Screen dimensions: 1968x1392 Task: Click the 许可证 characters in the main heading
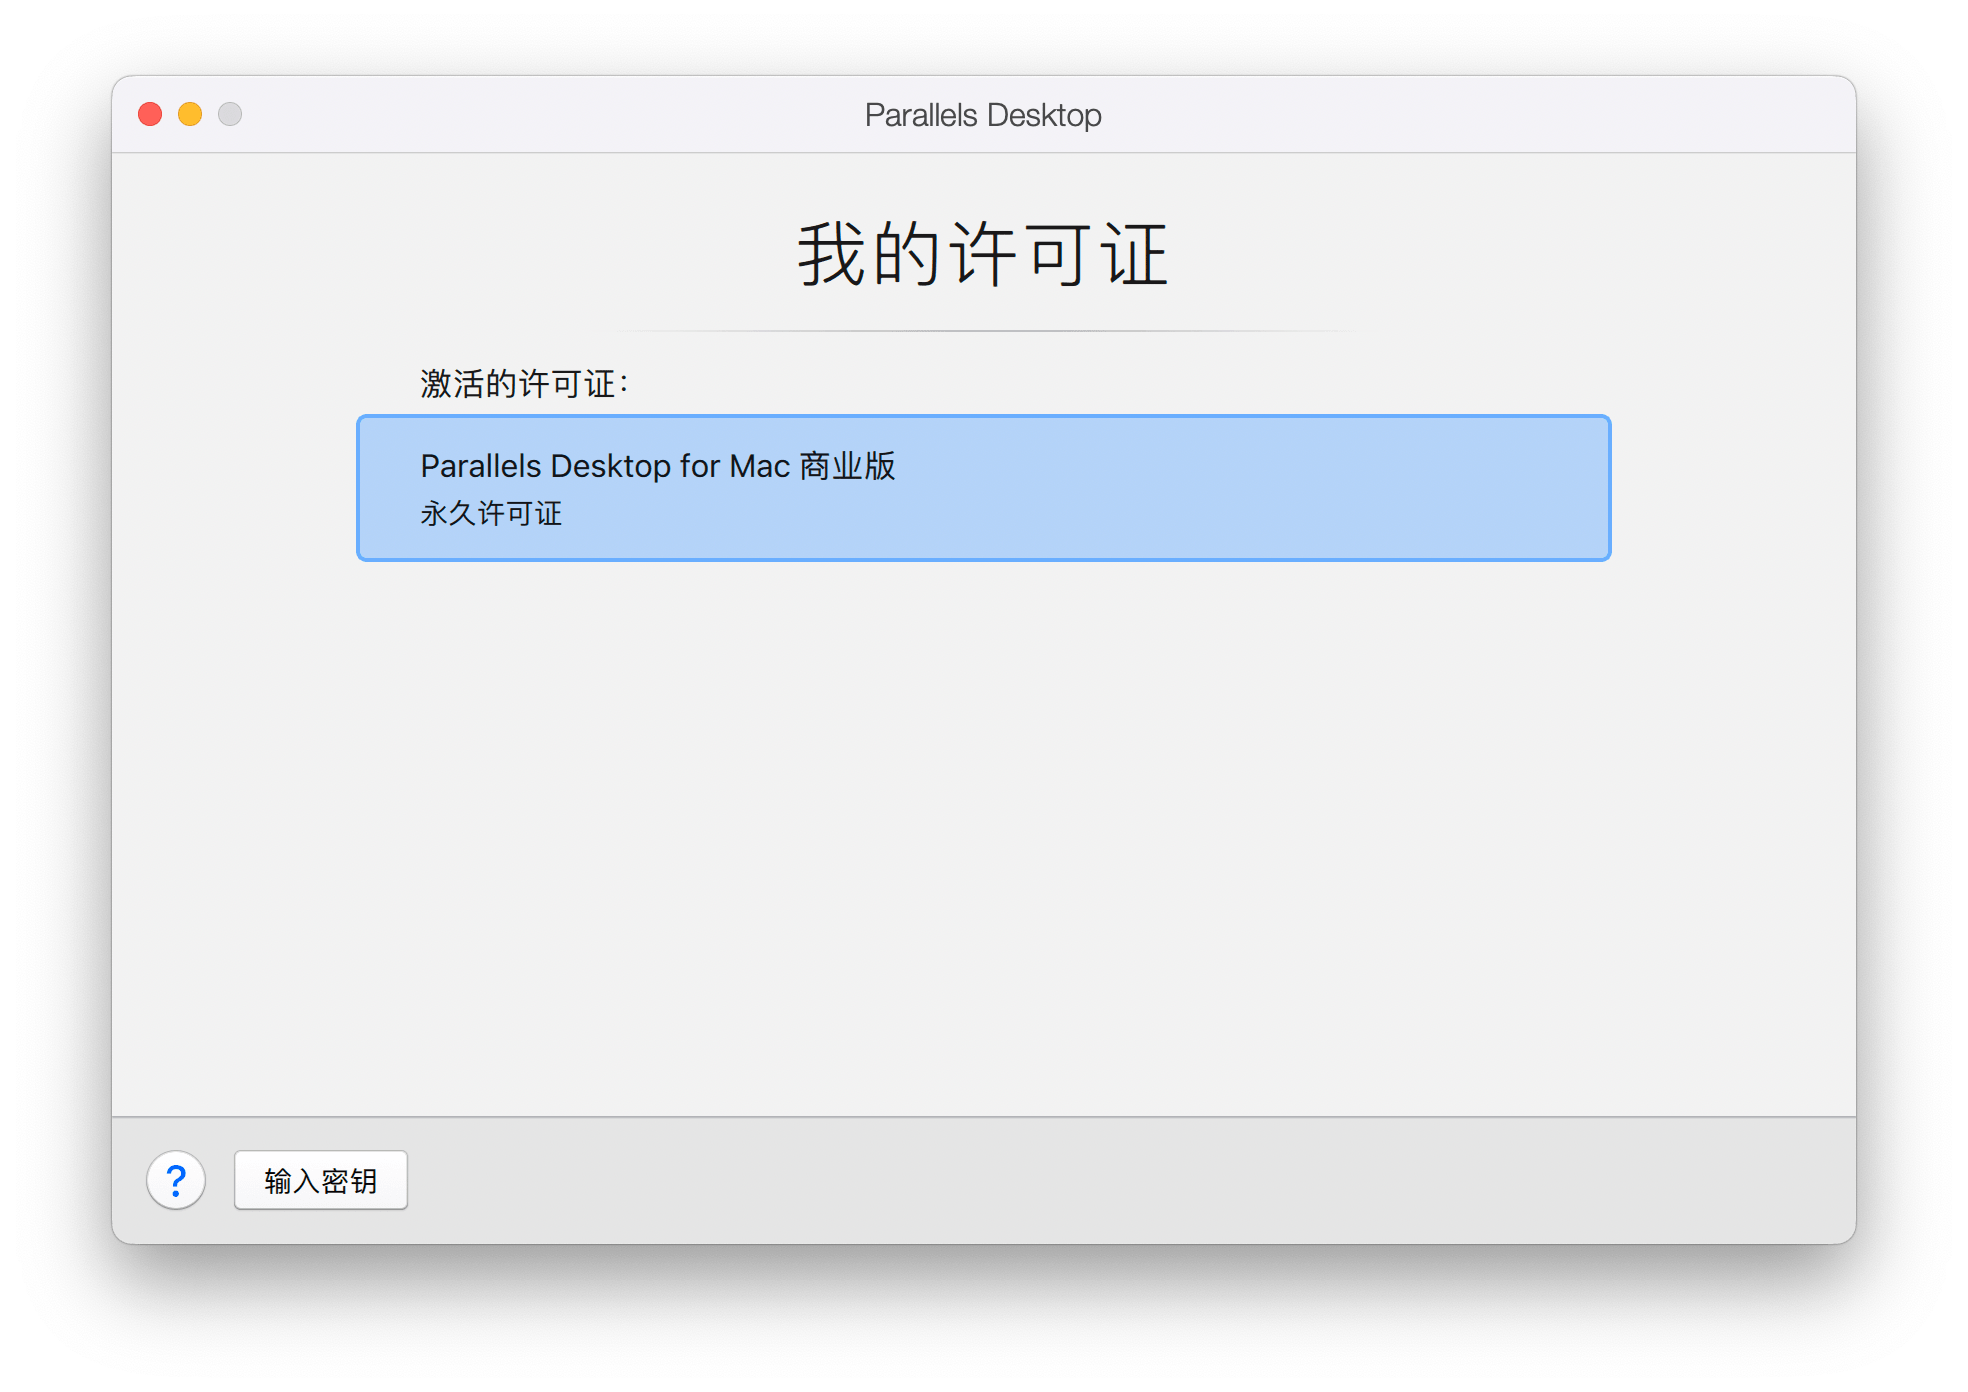pyautogui.click(x=1059, y=255)
